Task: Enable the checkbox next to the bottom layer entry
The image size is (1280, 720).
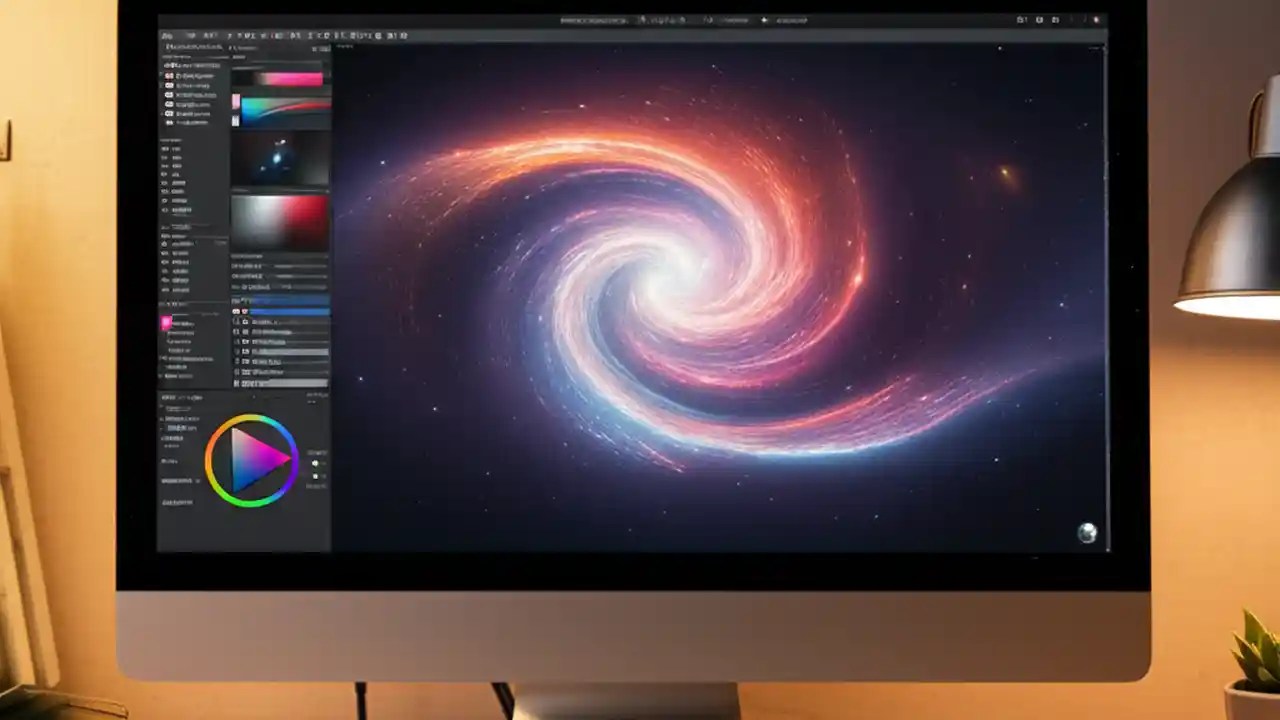Action: pyautogui.click(x=236, y=383)
